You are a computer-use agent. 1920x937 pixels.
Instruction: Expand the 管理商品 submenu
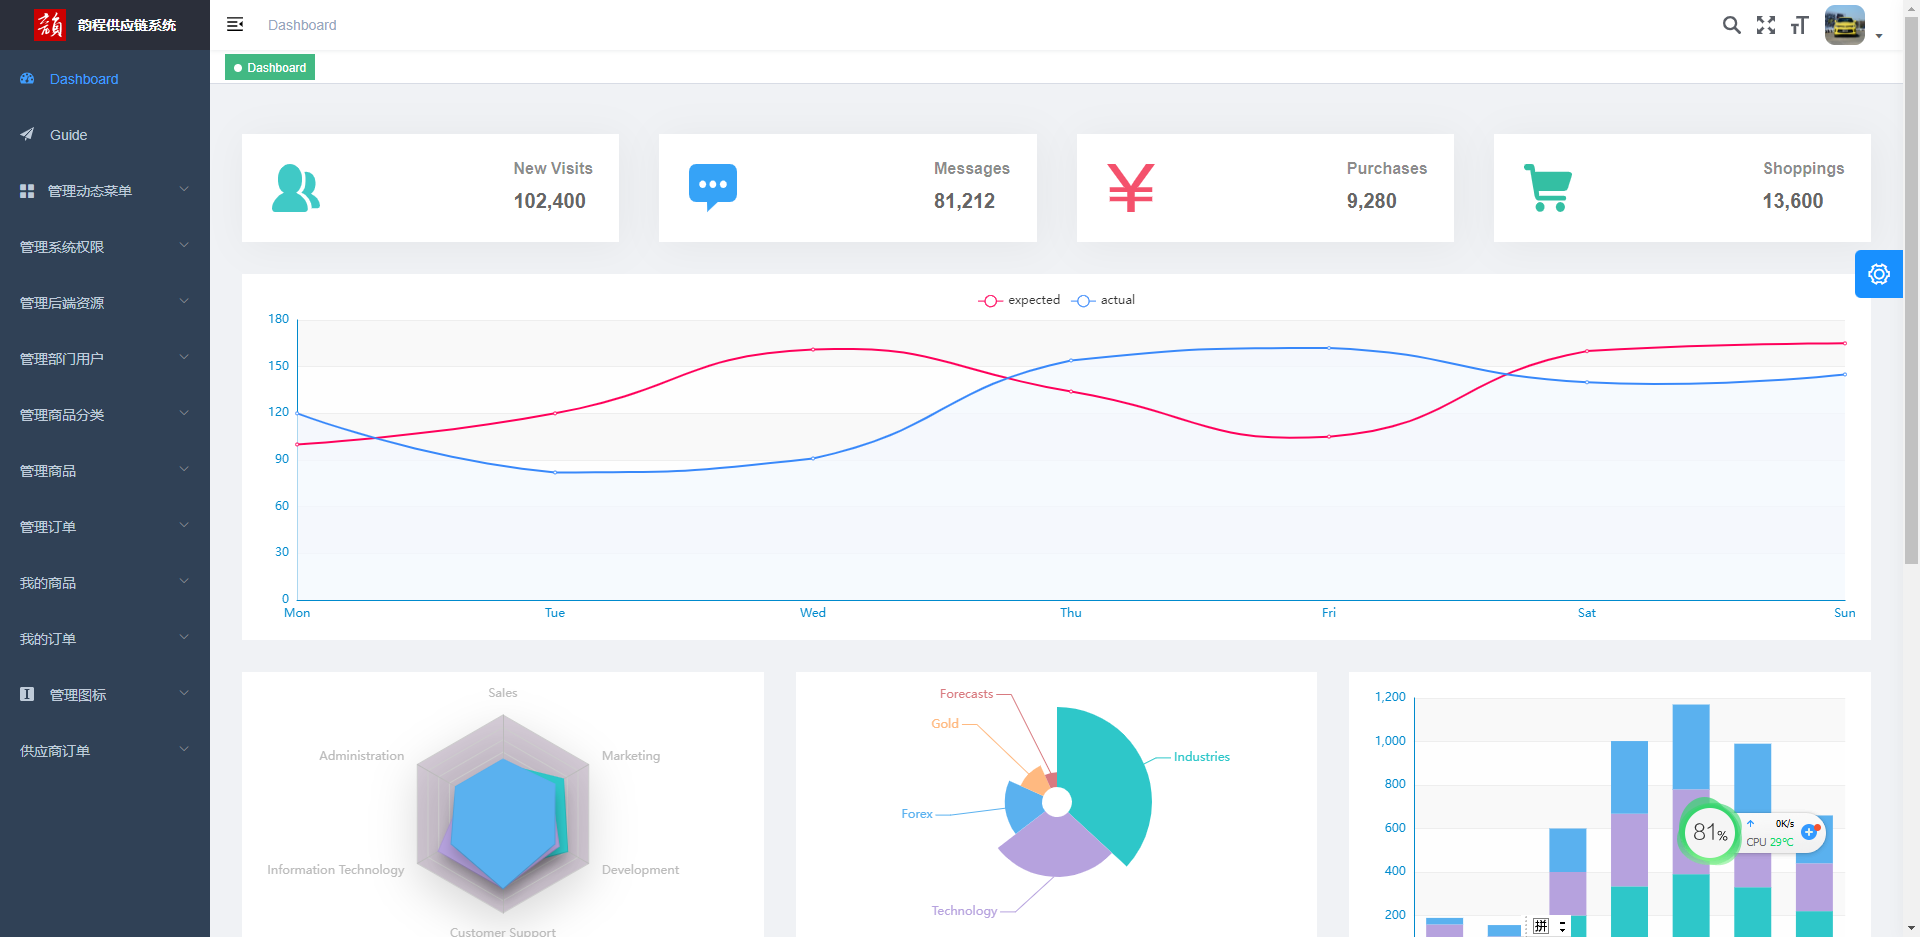point(105,470)
